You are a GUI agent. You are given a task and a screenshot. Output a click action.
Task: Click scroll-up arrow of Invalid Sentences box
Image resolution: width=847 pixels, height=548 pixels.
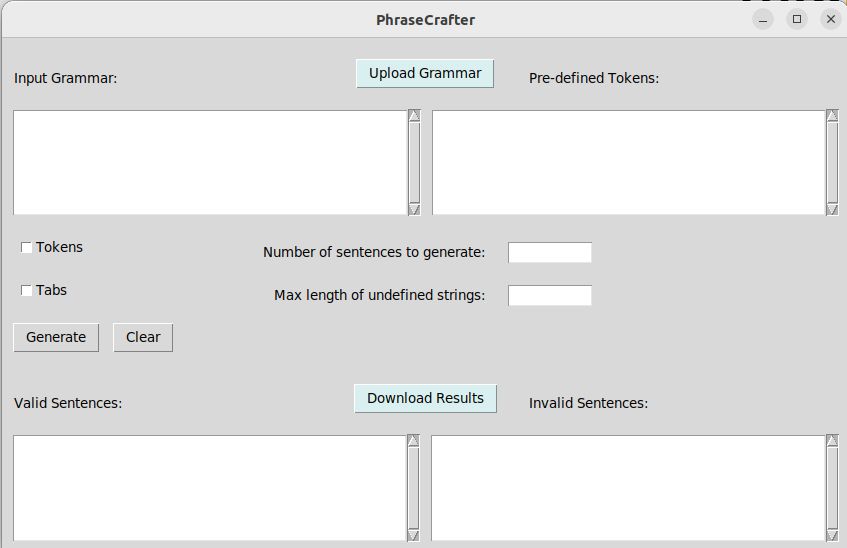tap(832, 441)
